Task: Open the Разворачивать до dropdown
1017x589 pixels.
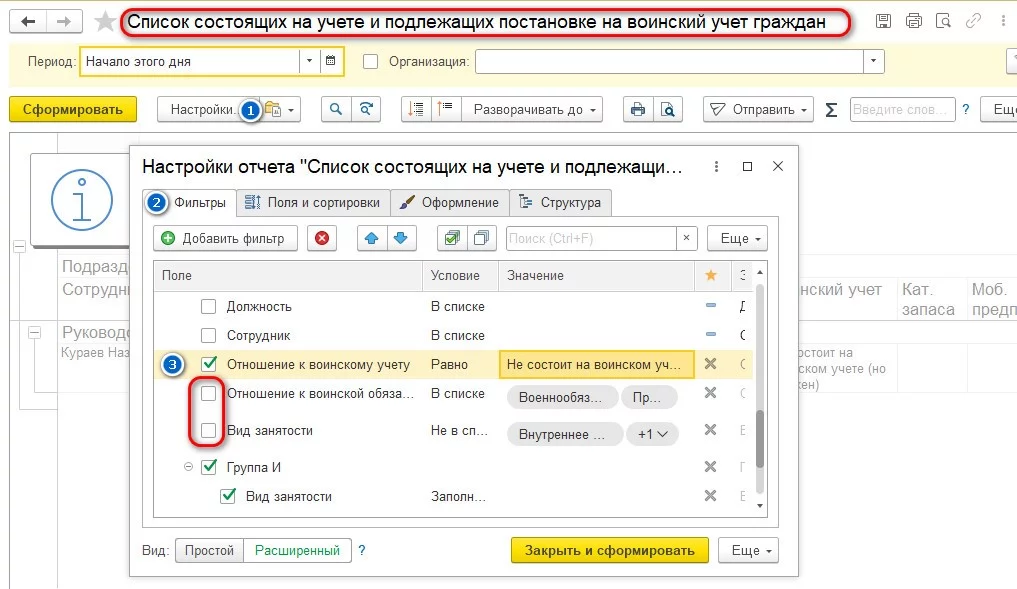Action: pyautogui.click(x=533, y=110)
